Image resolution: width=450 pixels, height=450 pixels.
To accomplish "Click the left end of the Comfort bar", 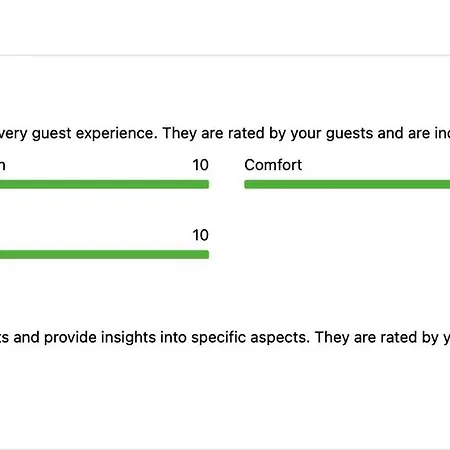I will point(247,184).
